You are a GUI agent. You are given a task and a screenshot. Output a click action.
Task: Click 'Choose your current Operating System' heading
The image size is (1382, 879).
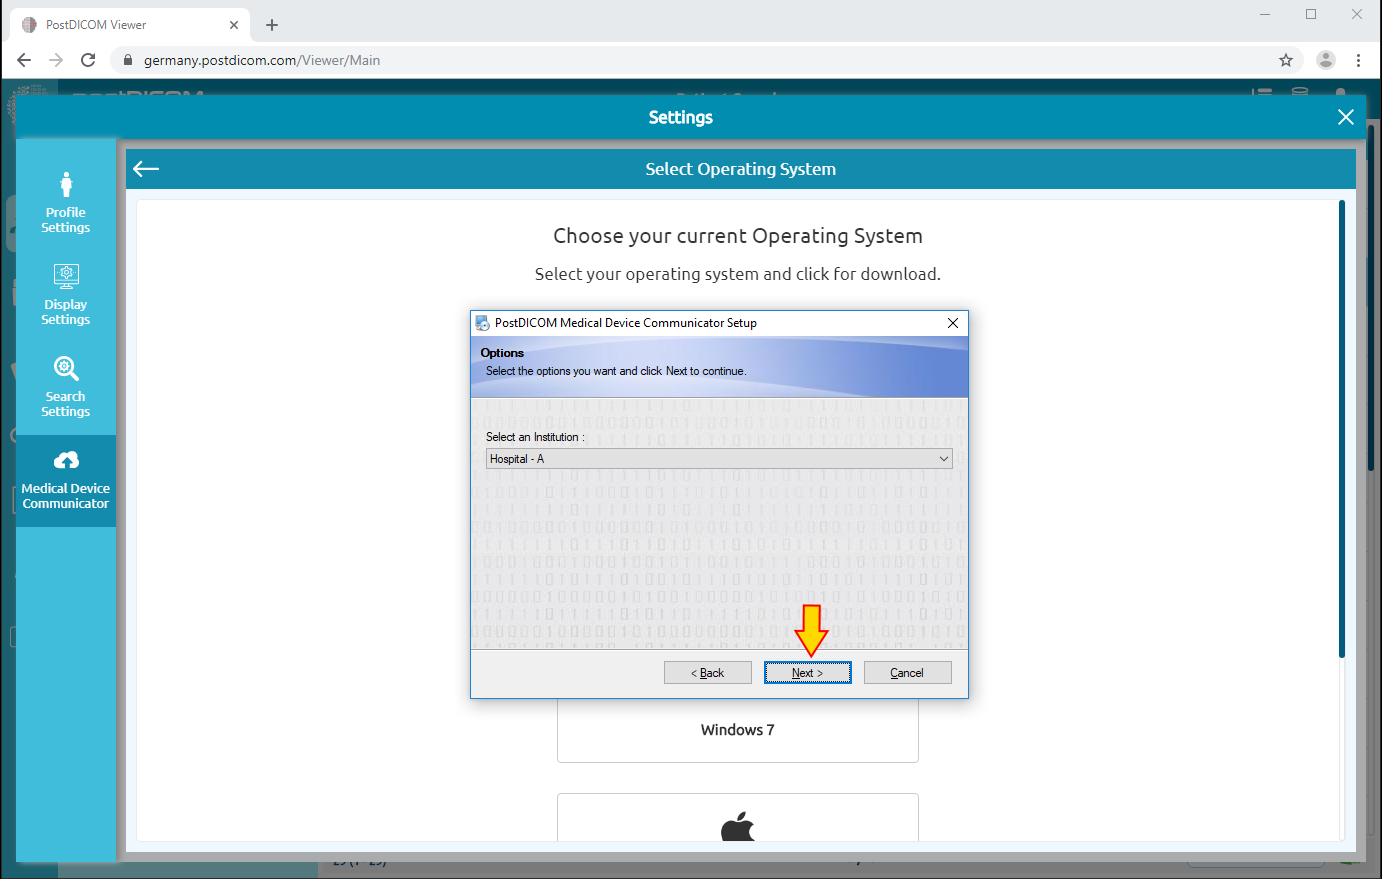[x=738, y=236]
